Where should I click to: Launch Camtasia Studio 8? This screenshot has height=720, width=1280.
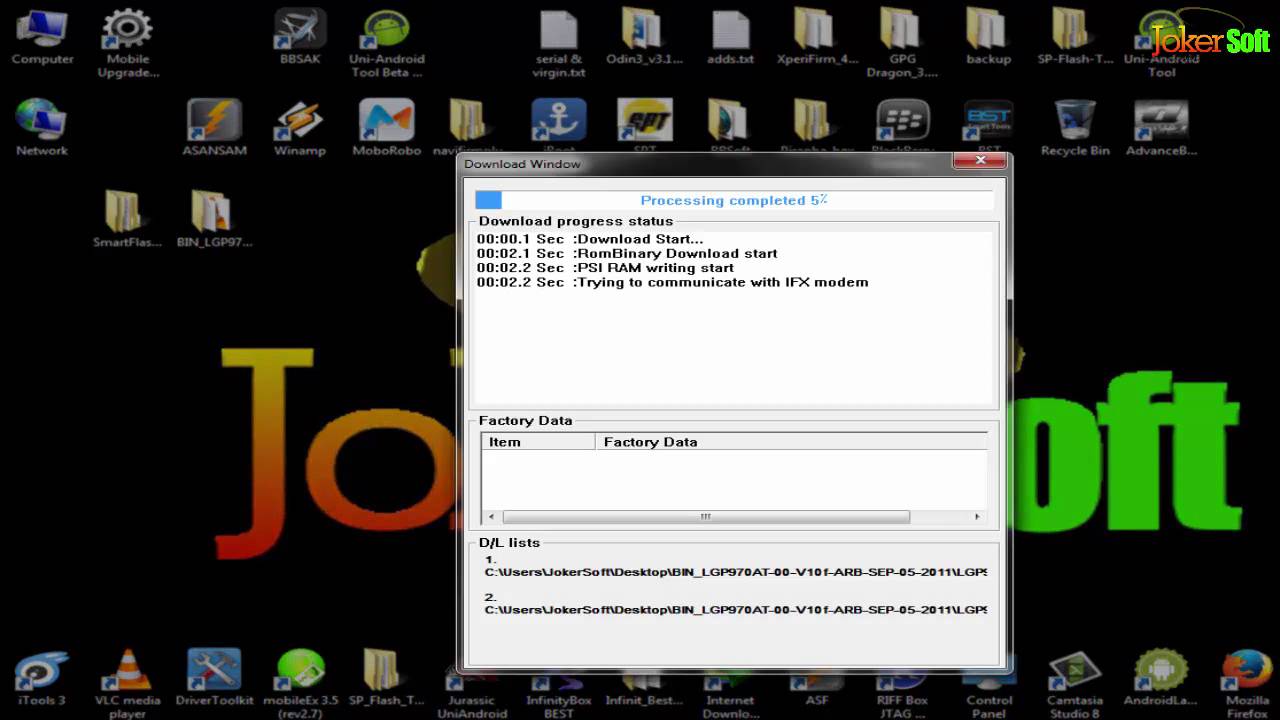point(1075,683)
